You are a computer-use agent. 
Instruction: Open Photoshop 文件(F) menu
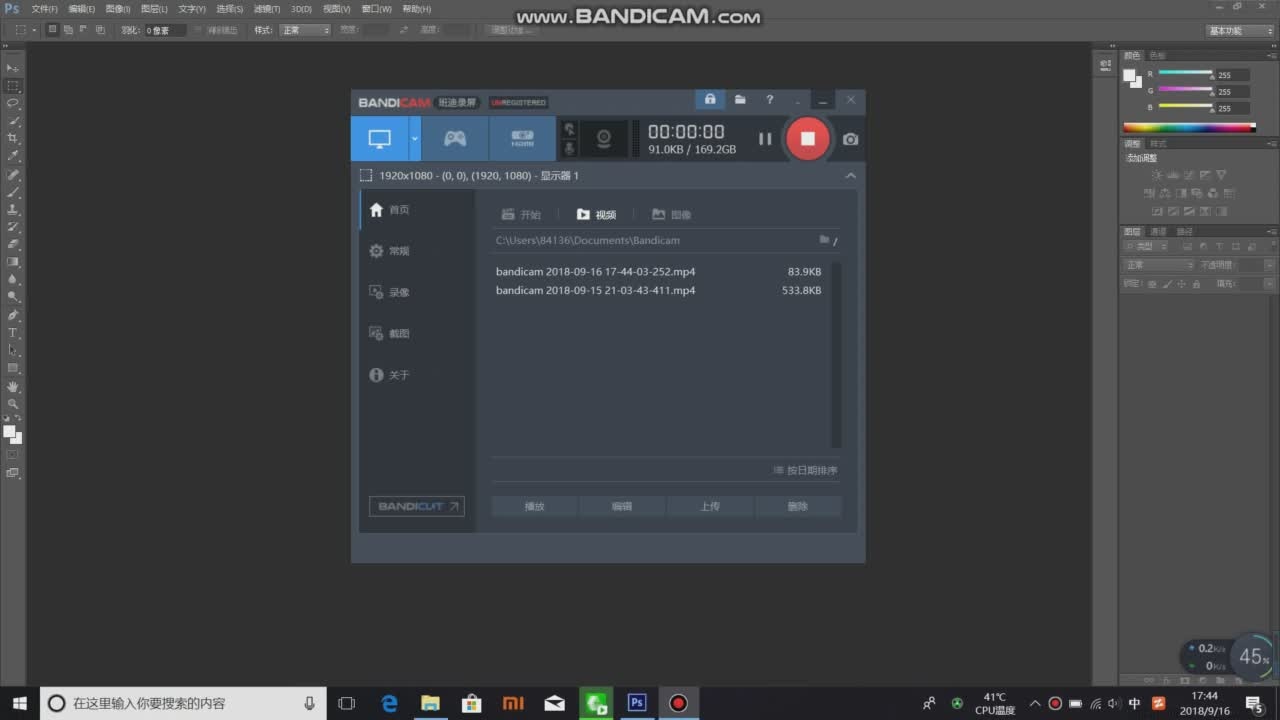pyautogui.click(x=45, y=9)
